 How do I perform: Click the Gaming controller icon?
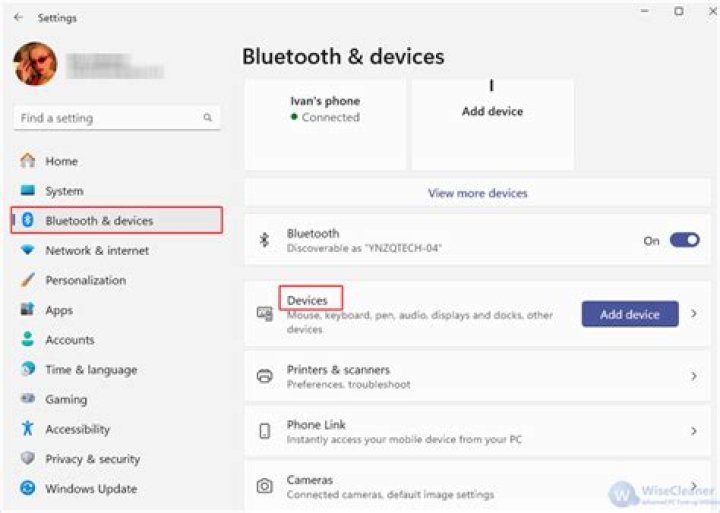28,399
